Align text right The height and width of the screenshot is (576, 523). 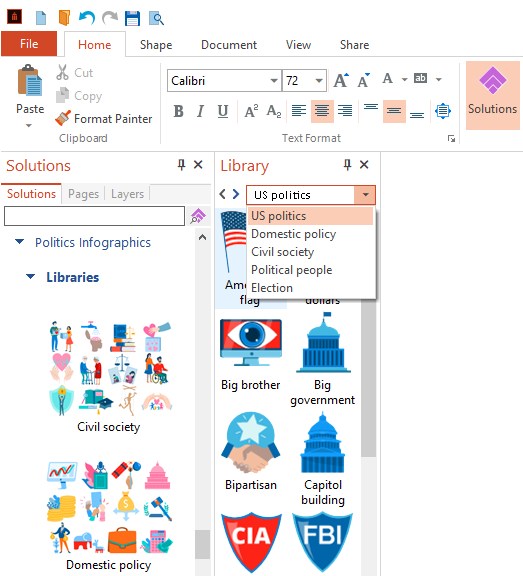[x=345, y=111]
